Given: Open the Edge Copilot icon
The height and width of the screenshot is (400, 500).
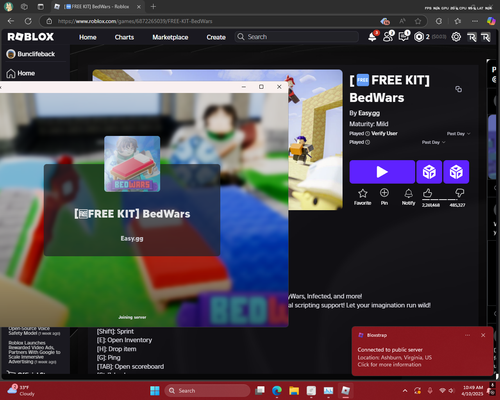Looking at the screenshot, I should [x=491, y=21].
